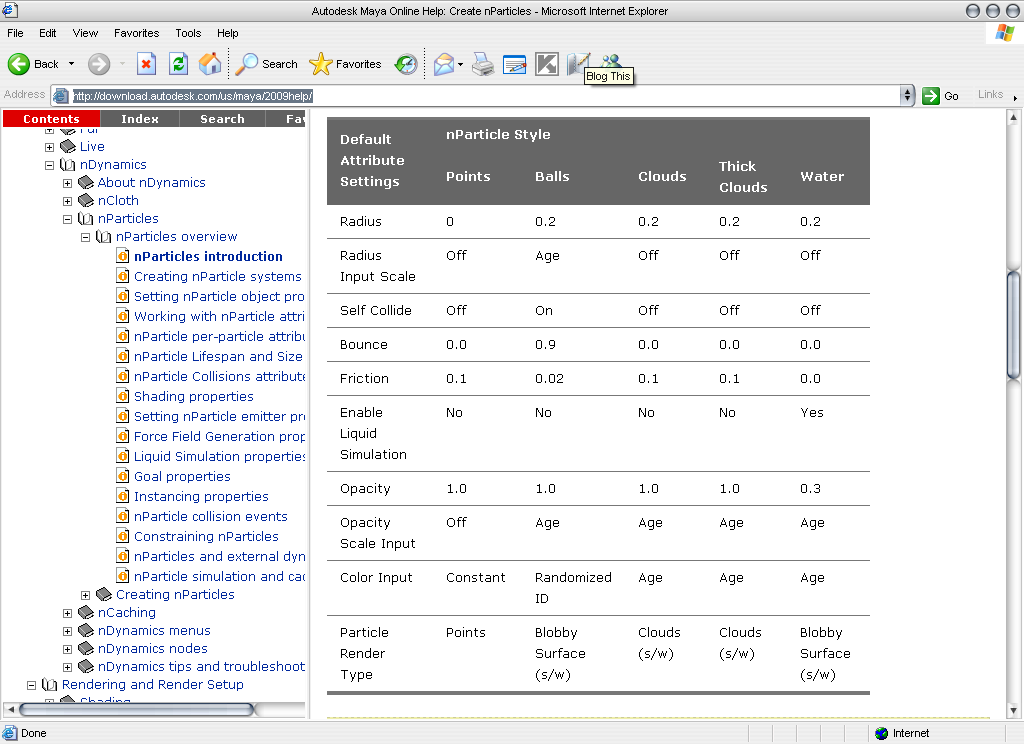Switch to the Contents tab
This screenshot has height=744, width=1024.
(52, 119)
